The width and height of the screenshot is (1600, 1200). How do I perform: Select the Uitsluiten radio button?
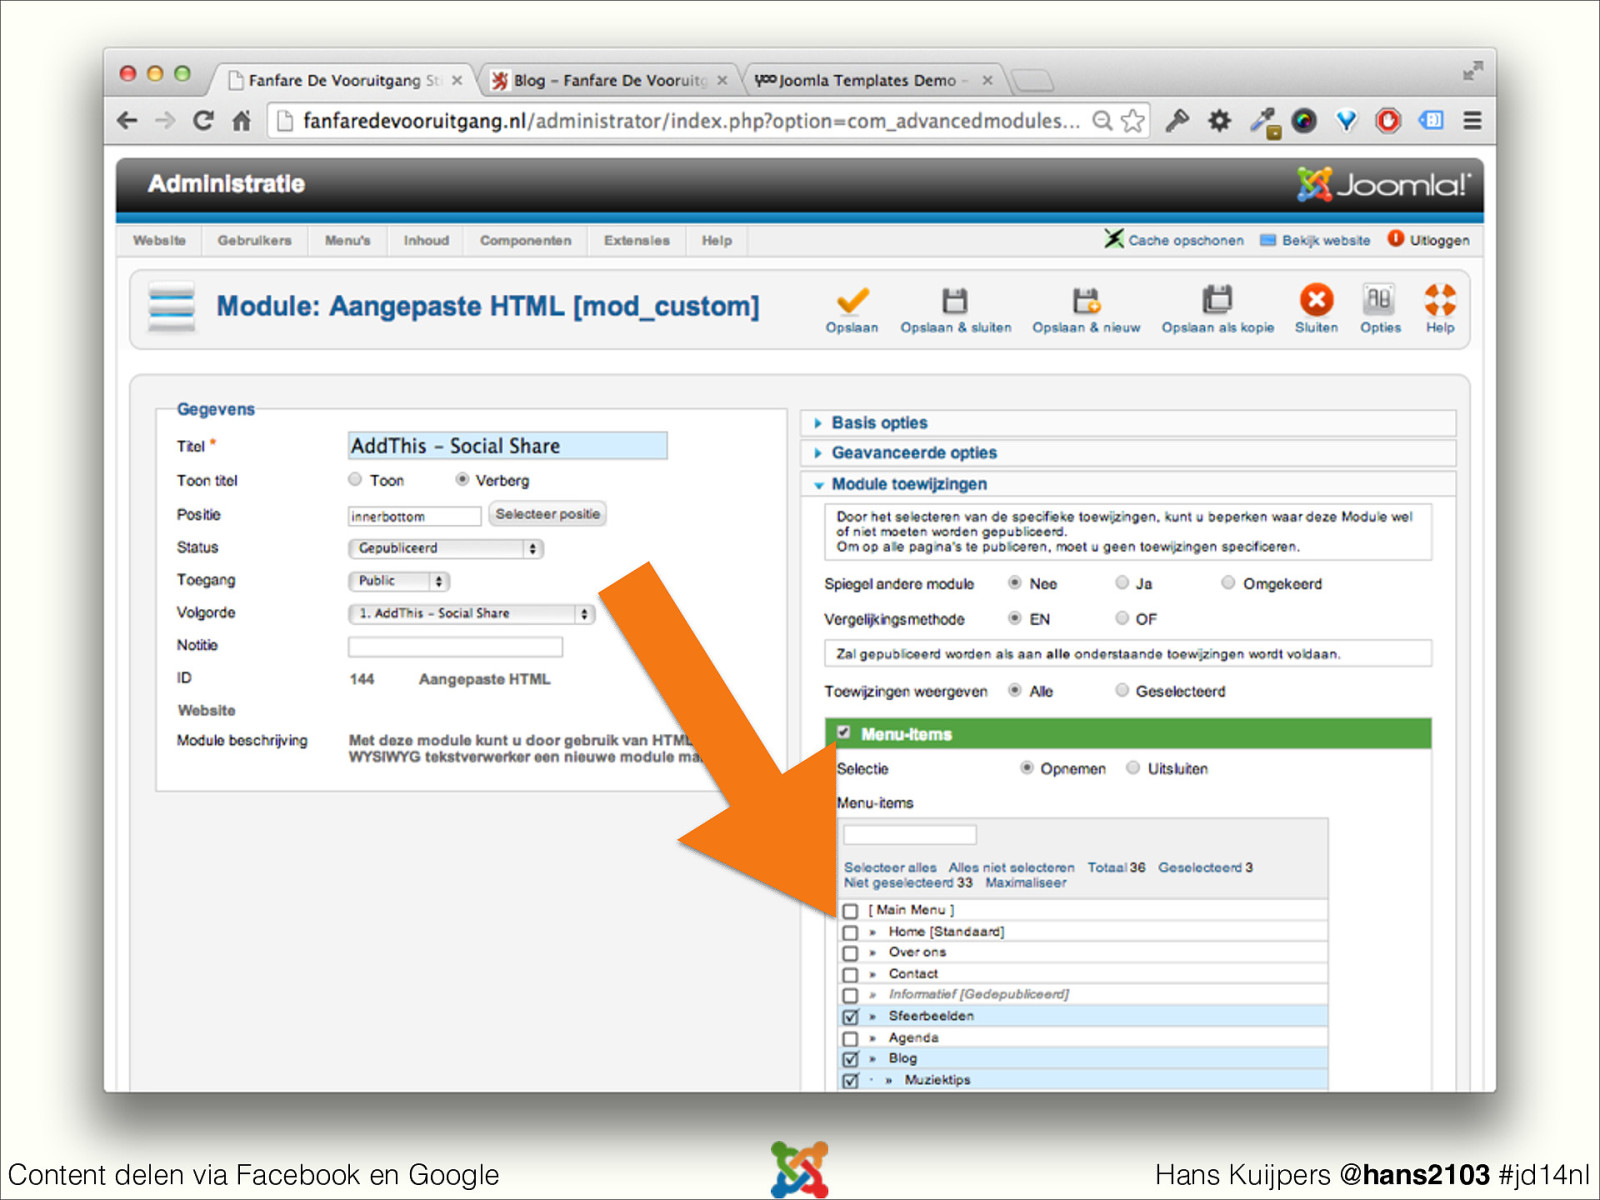(x=1133, y=768)
